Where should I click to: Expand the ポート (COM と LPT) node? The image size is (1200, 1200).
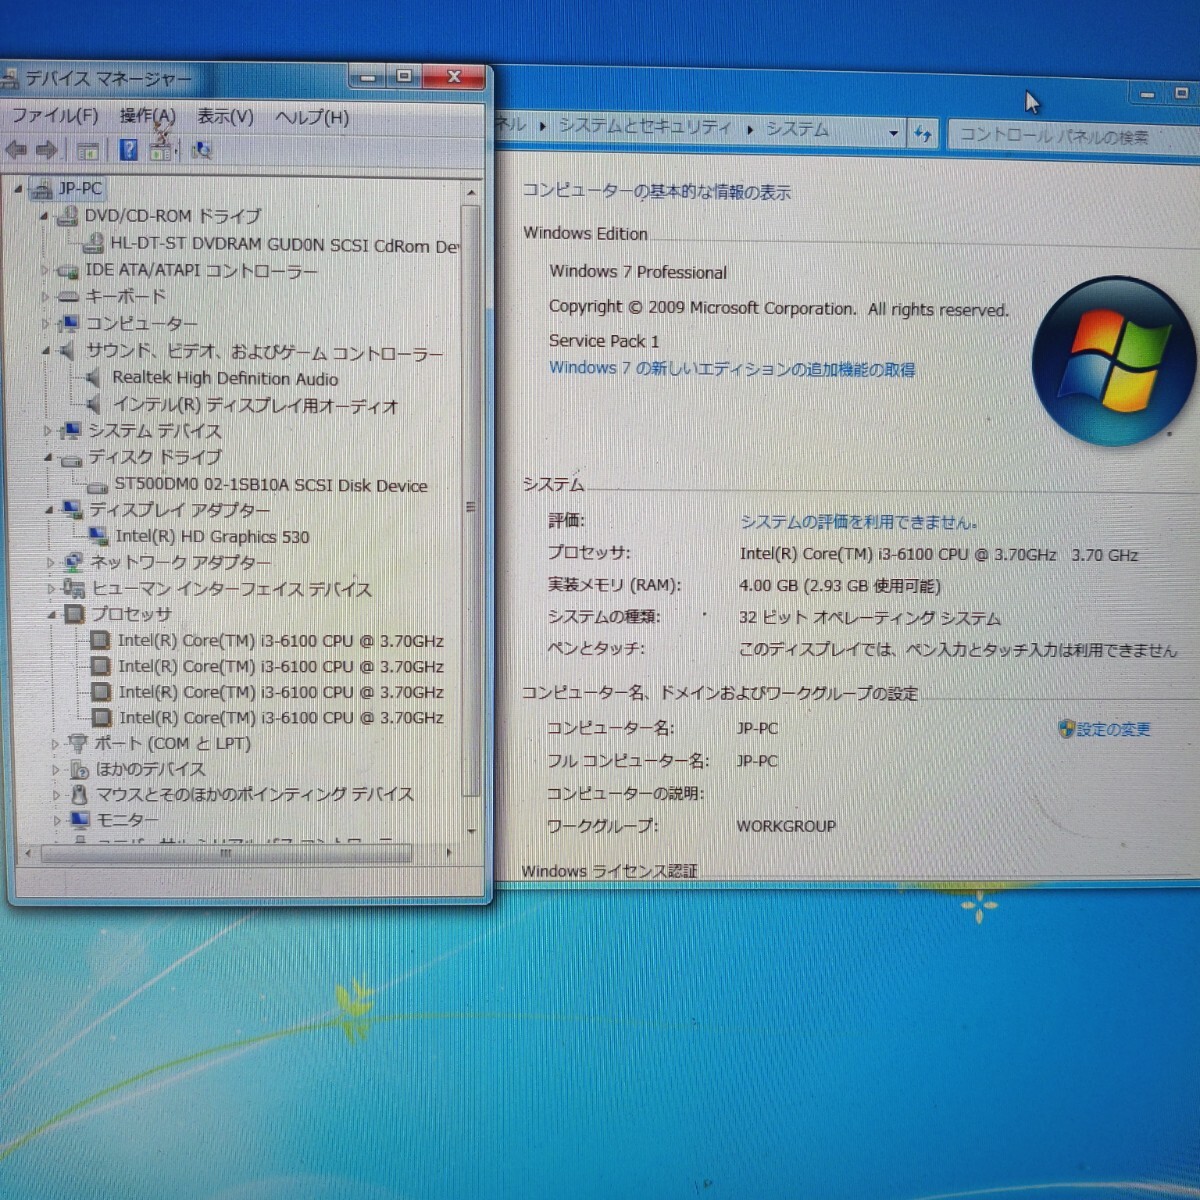click(x=55, y=744)
